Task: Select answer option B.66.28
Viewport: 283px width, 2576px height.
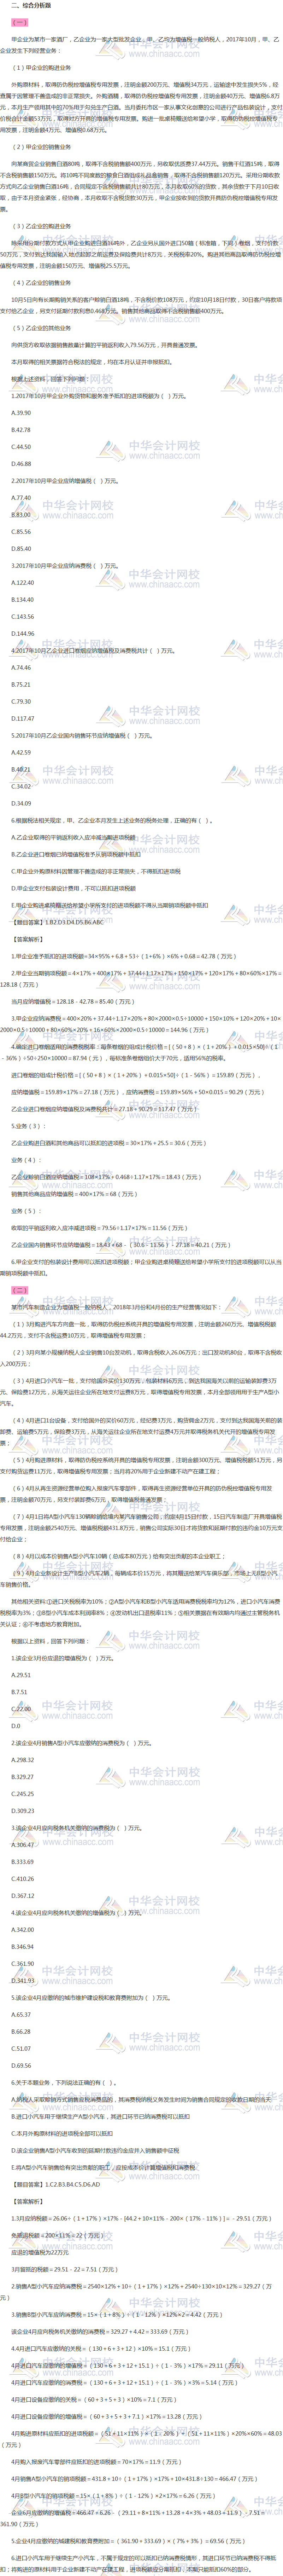Action: pyautogui.click(x=21, y=2032)
